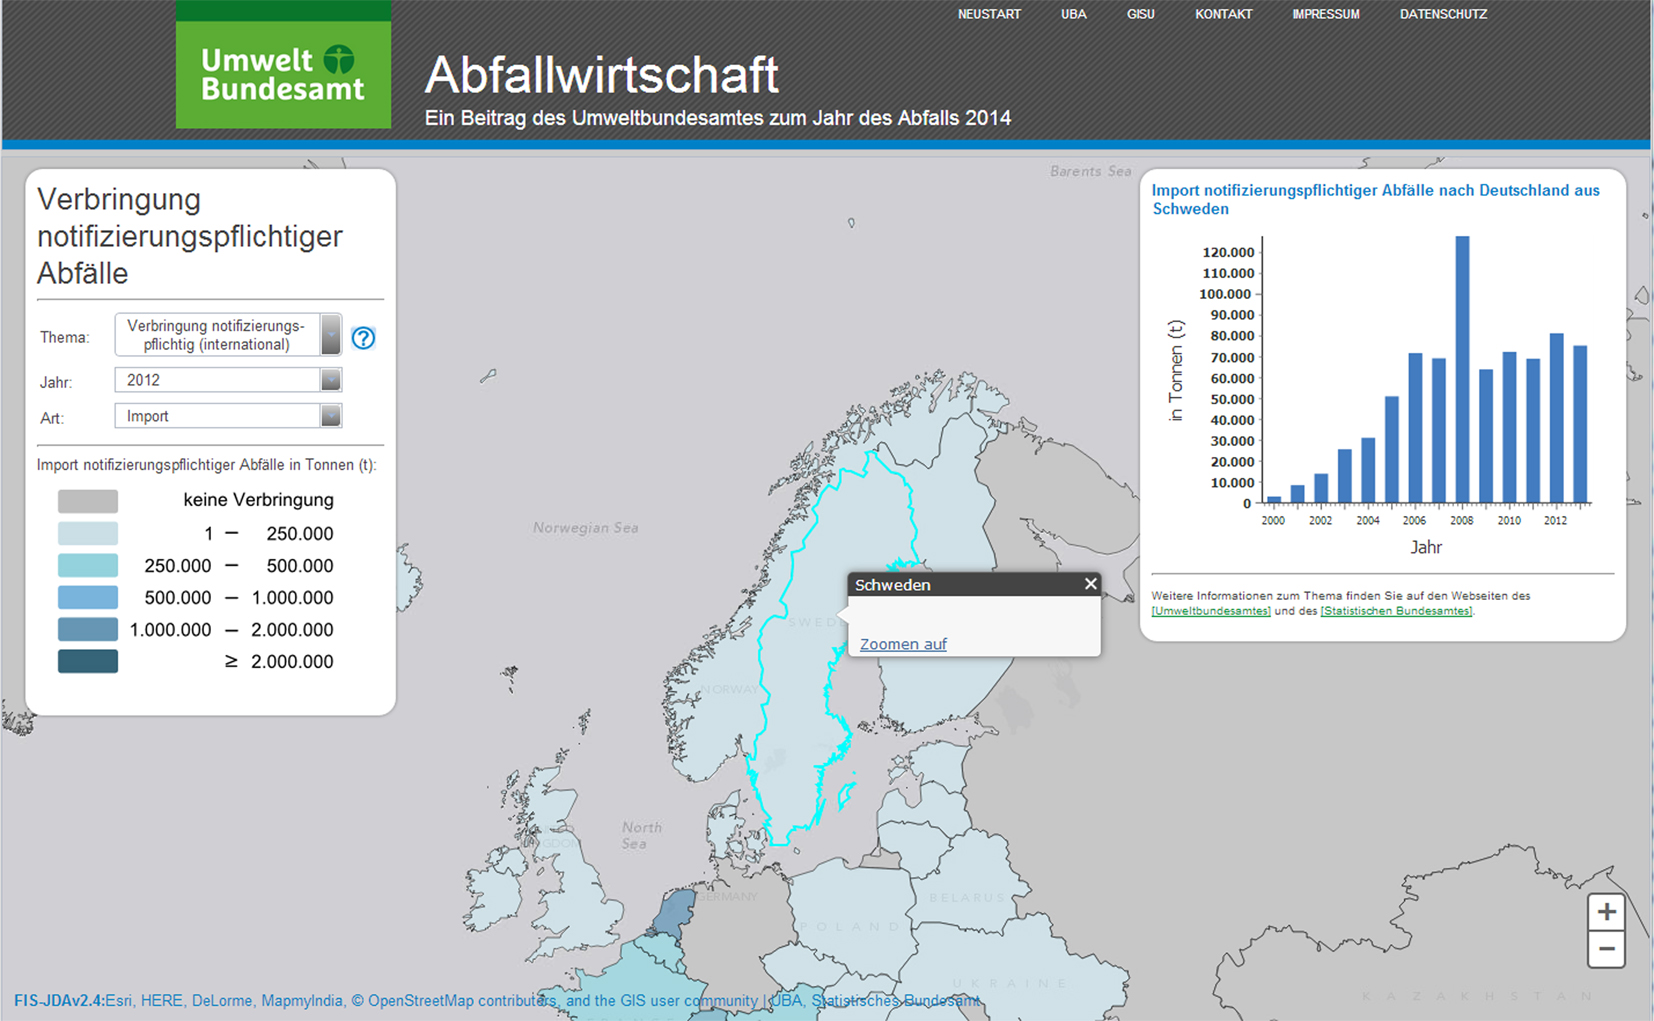
Task: Open the KONTAKT page
Action: 1223,14
